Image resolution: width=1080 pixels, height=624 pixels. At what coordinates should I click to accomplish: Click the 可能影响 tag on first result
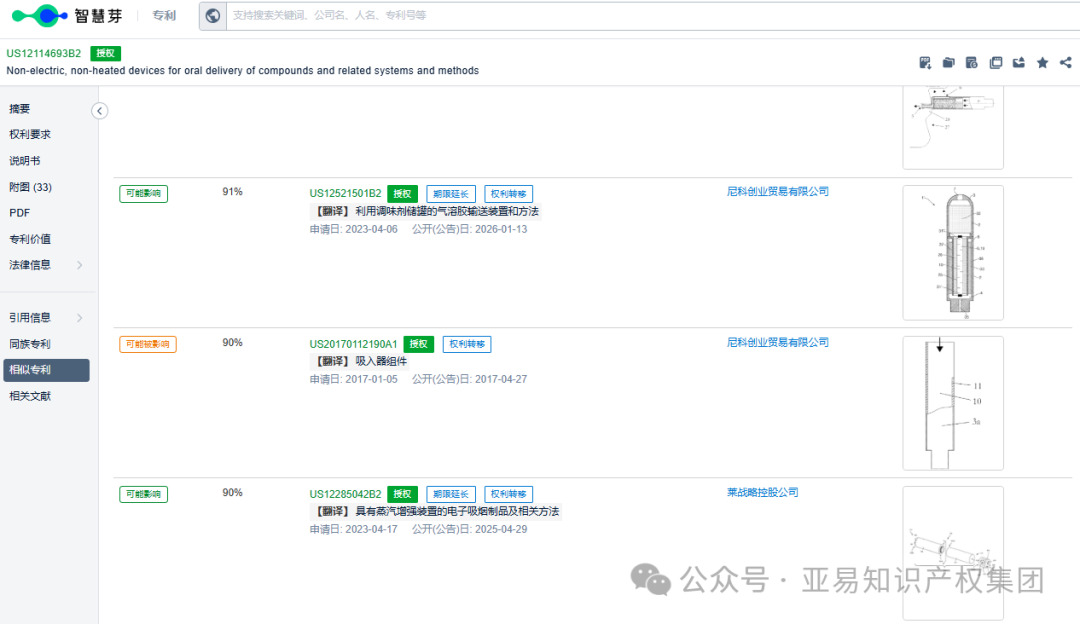tap(143, 193)
